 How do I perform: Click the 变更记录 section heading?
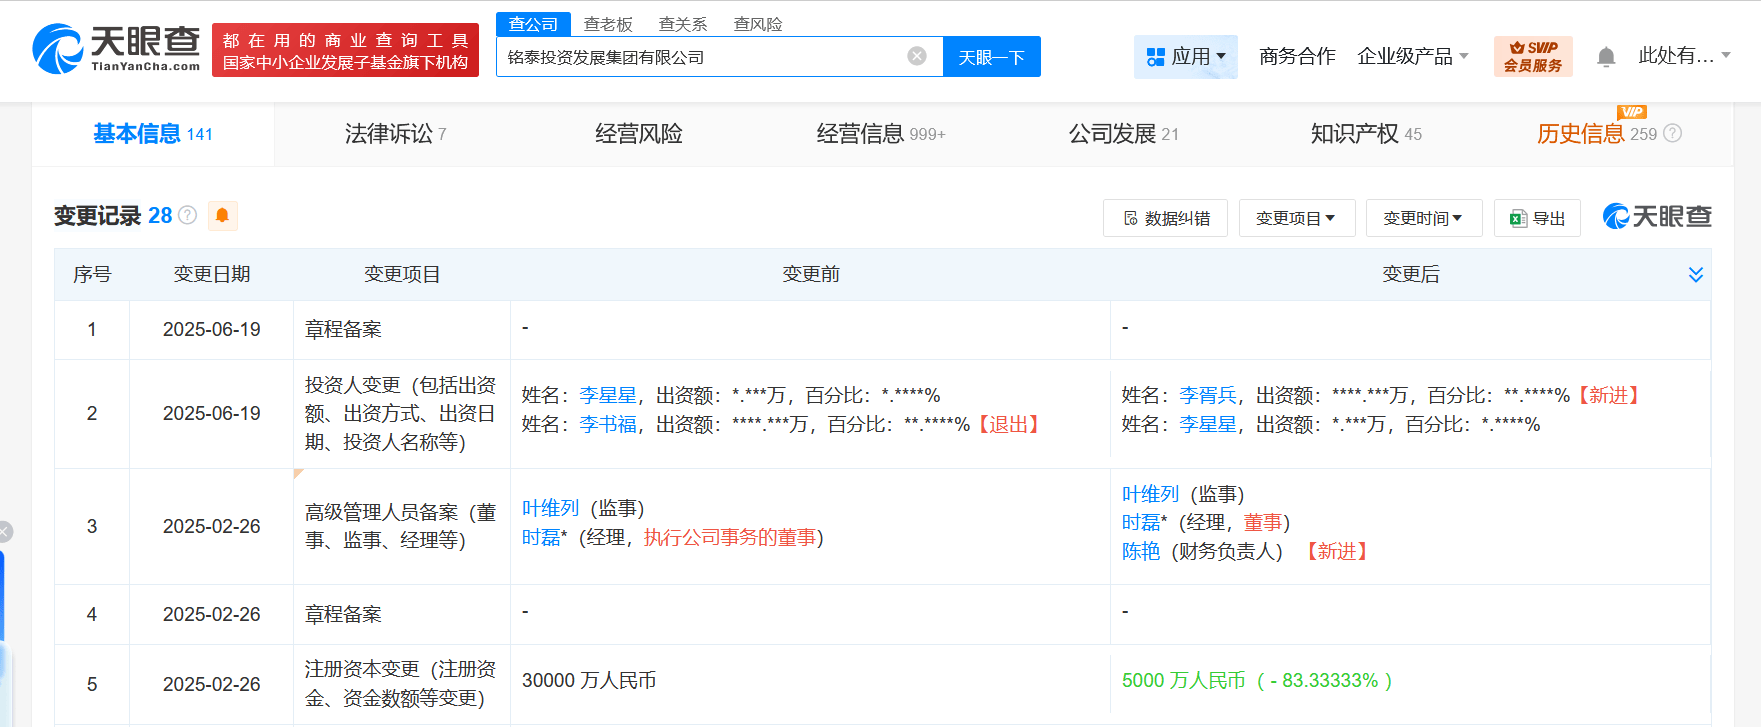98,216
